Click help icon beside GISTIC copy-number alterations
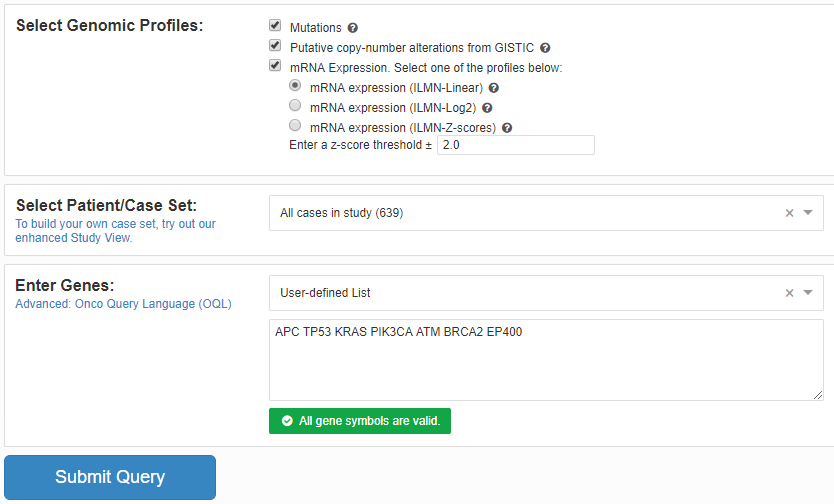Viewport: 834px width, 504px height. tap(545, 48)
